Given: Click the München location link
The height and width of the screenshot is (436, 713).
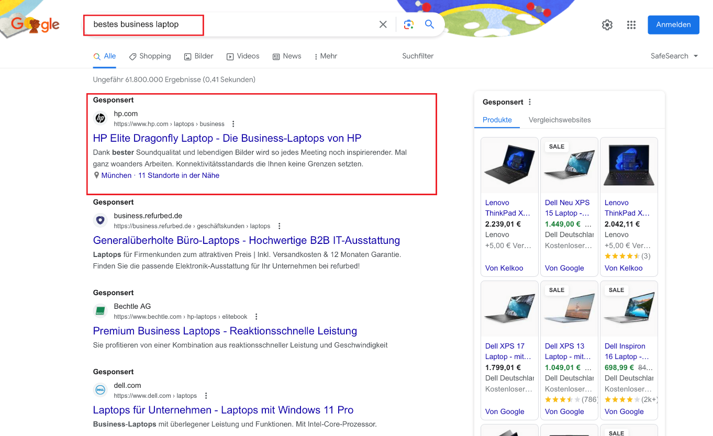Looking at the screenshot, I should pyautogui.click(x=116, y=175).
